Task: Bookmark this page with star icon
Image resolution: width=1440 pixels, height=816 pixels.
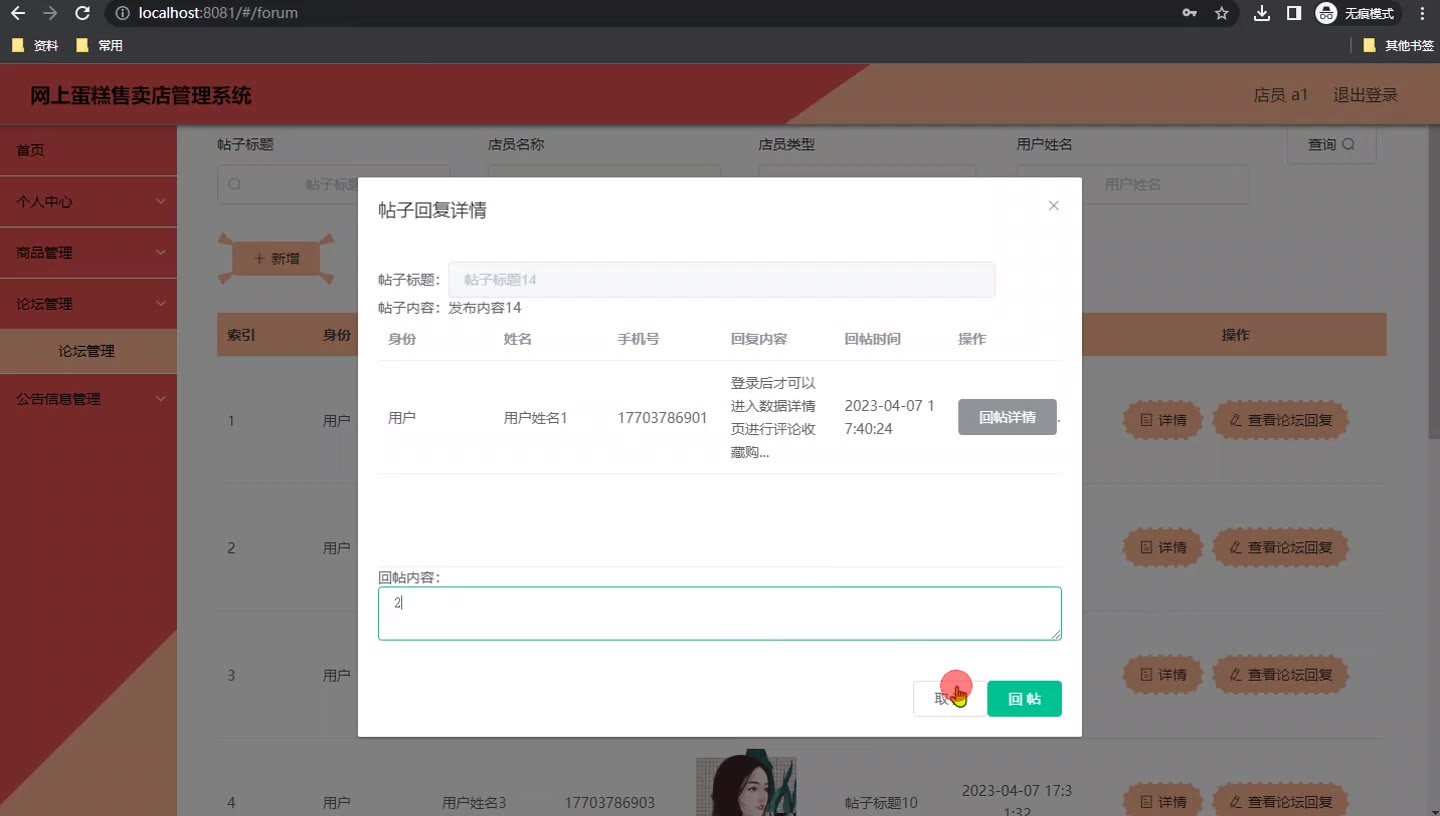Action: (x=1221, y=13)
